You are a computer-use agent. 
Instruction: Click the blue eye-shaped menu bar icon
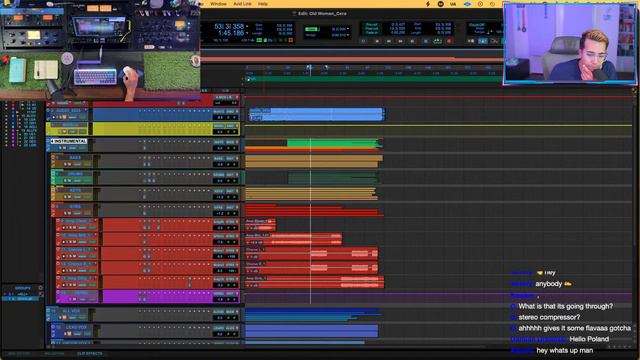[x=467, y=4]
